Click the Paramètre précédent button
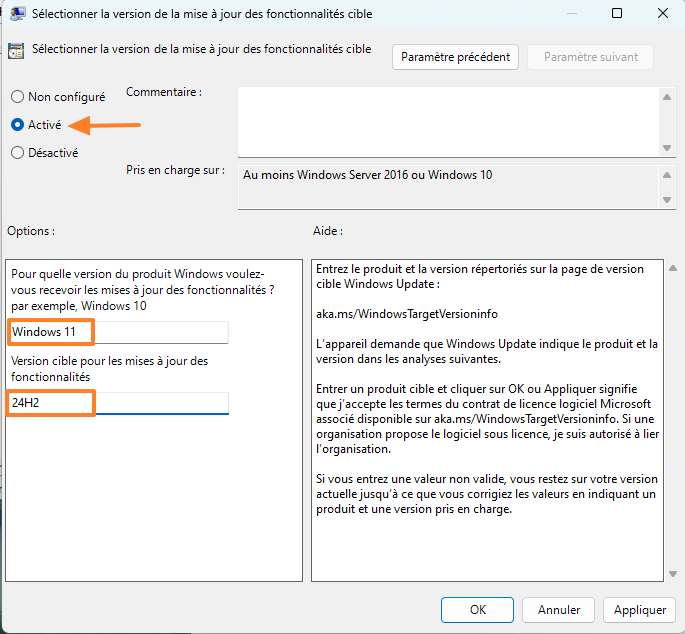This screenshot has width=685, height=634. point(455,57)
